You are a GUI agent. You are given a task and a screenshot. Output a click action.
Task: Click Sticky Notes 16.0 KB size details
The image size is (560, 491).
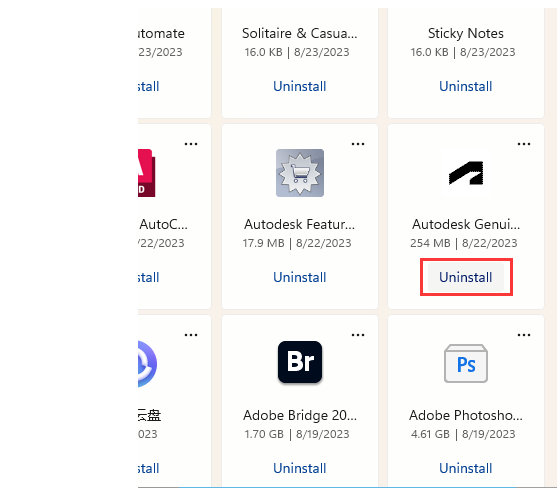tap(463, 52)
